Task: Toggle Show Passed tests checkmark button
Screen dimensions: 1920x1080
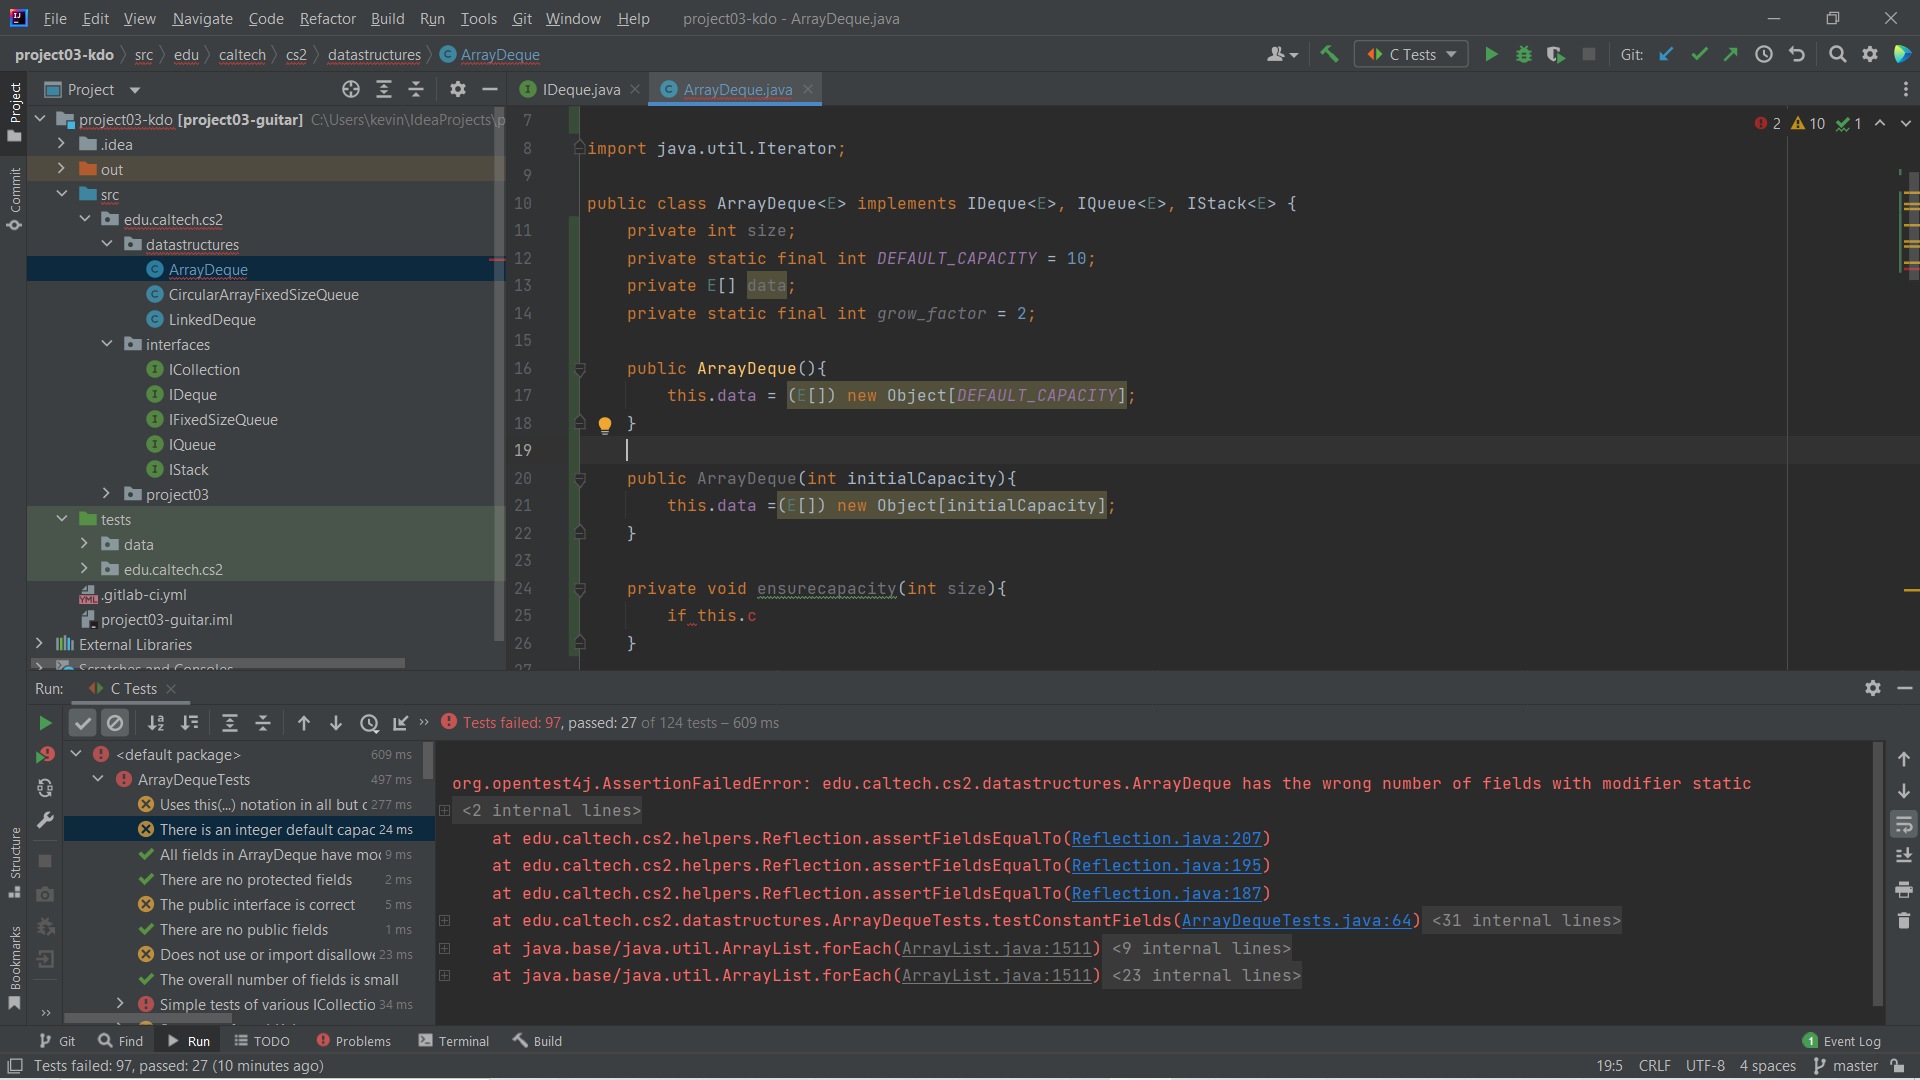Action: click(83, 723)
